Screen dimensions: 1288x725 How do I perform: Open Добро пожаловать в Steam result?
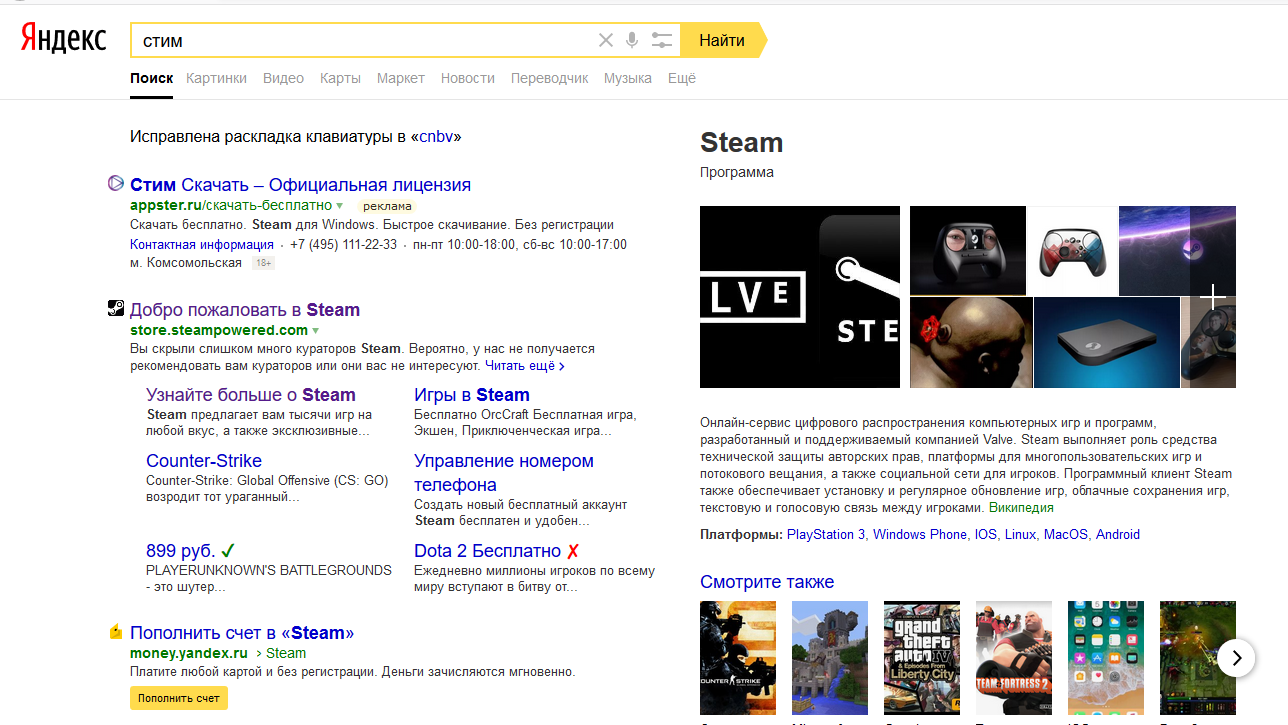[245, 310]
